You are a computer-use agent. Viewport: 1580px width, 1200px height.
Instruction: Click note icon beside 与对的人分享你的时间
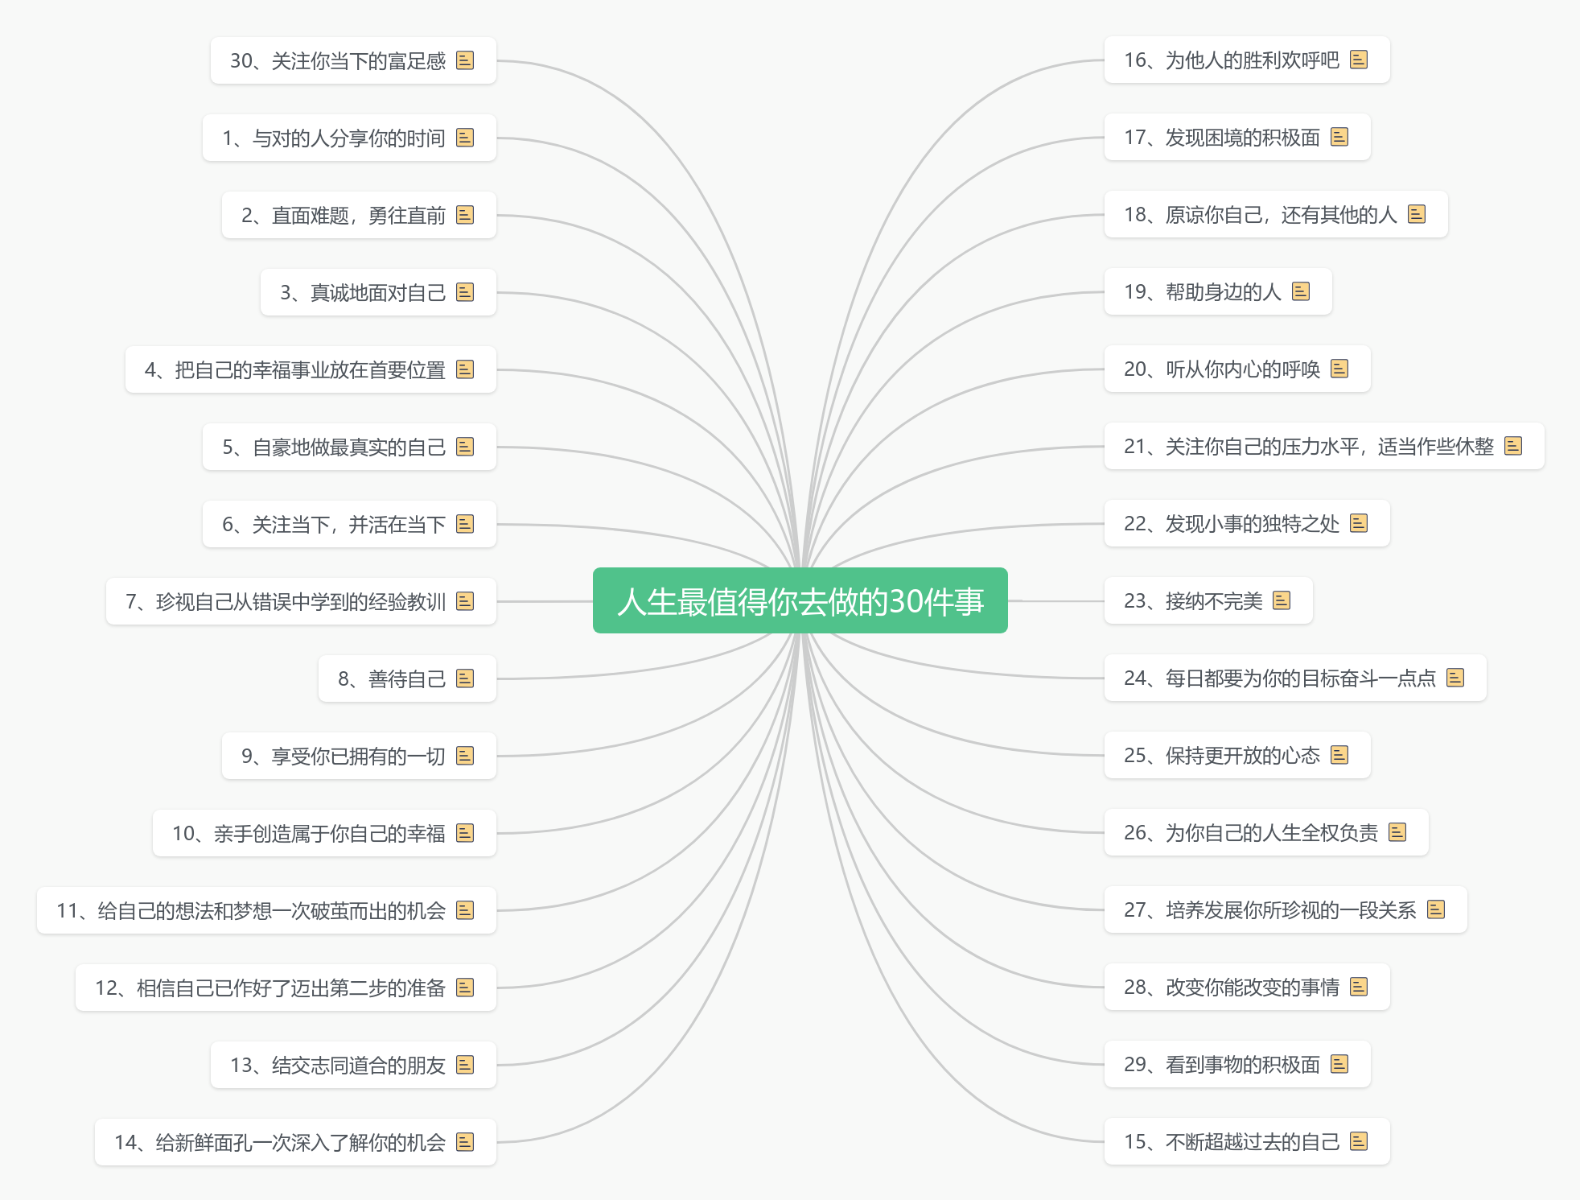[465, 137]
